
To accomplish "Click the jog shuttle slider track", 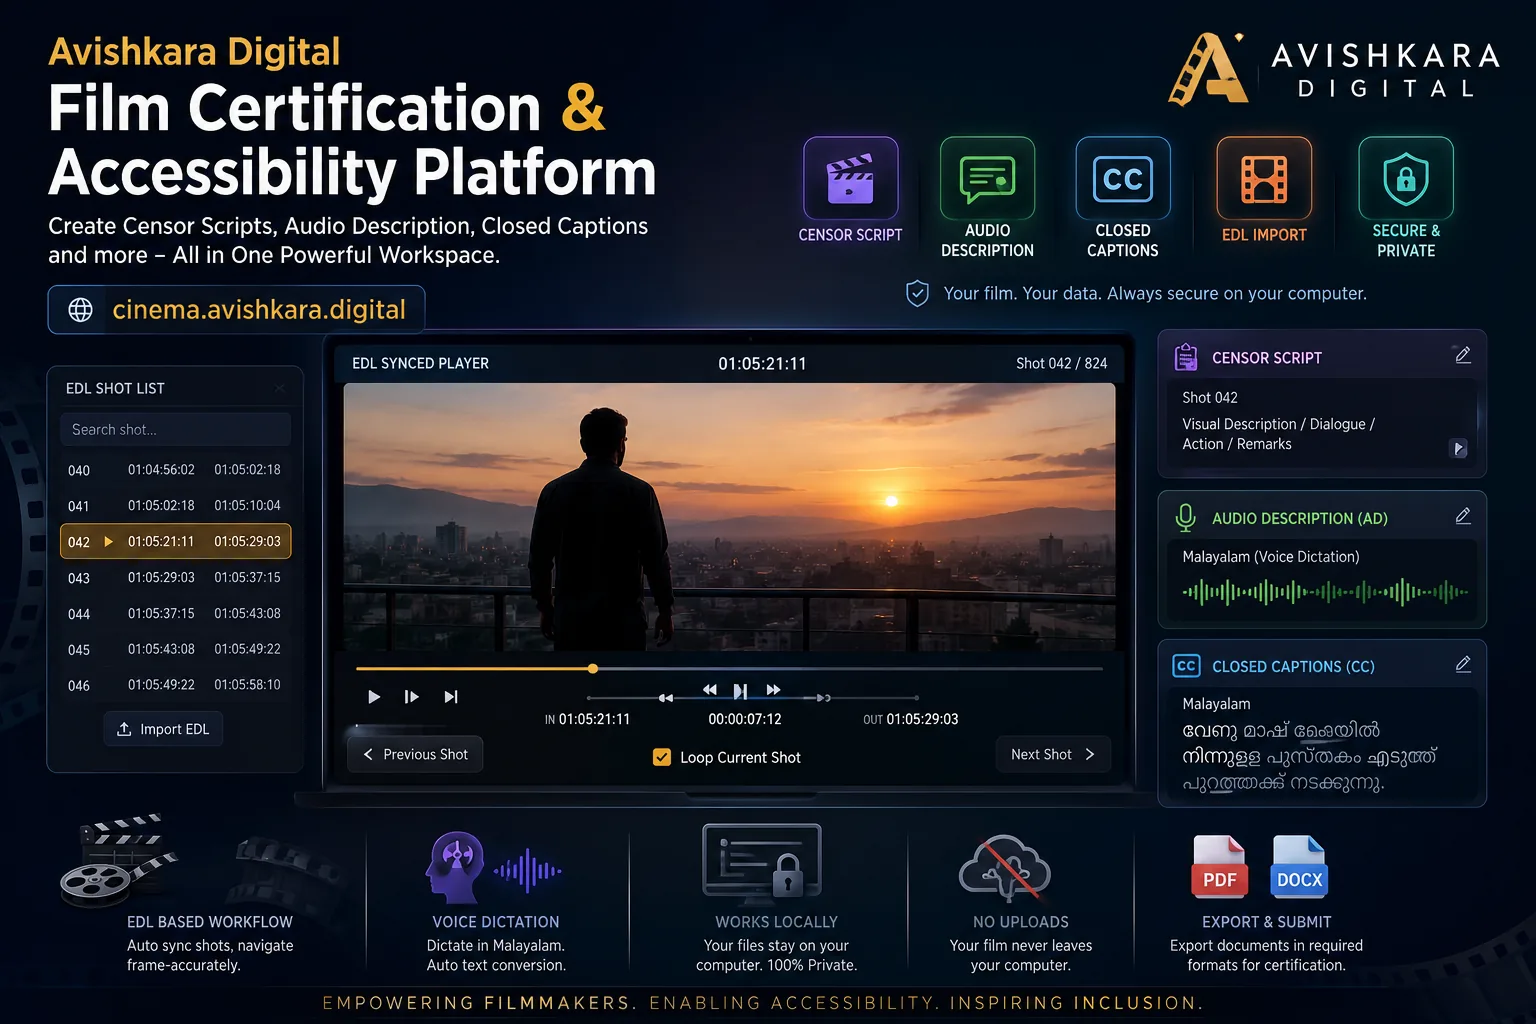I will (x=752, y=698).
